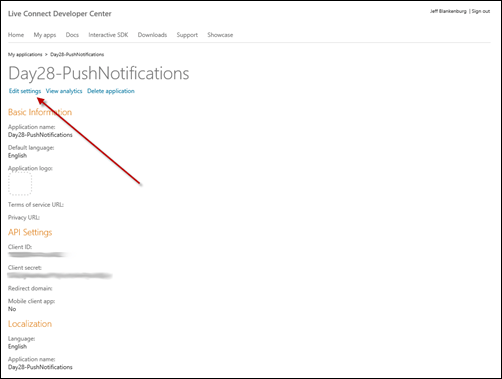Click Jeff Blankenburg user name

448,11
